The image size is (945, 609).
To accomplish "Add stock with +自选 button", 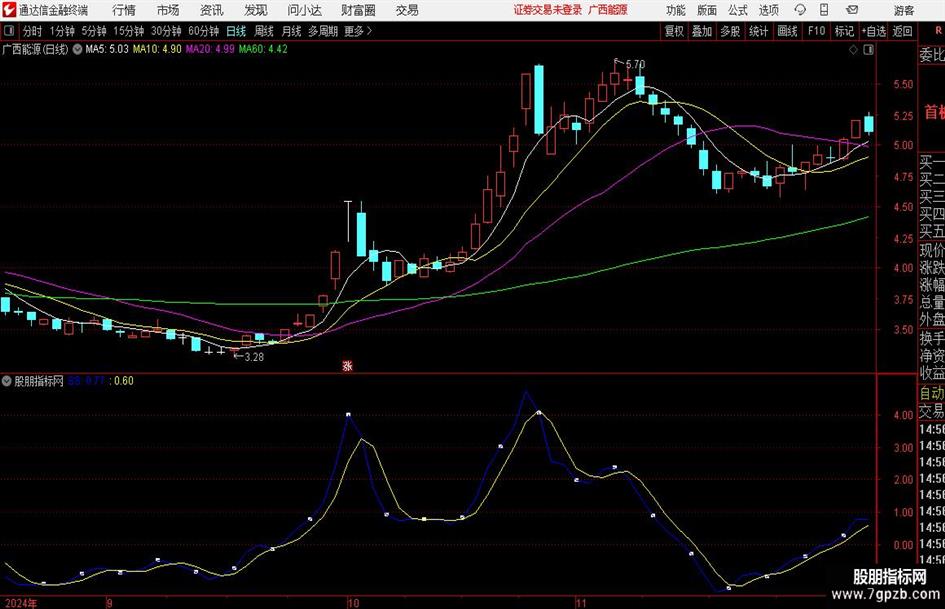I will [874, 31].
